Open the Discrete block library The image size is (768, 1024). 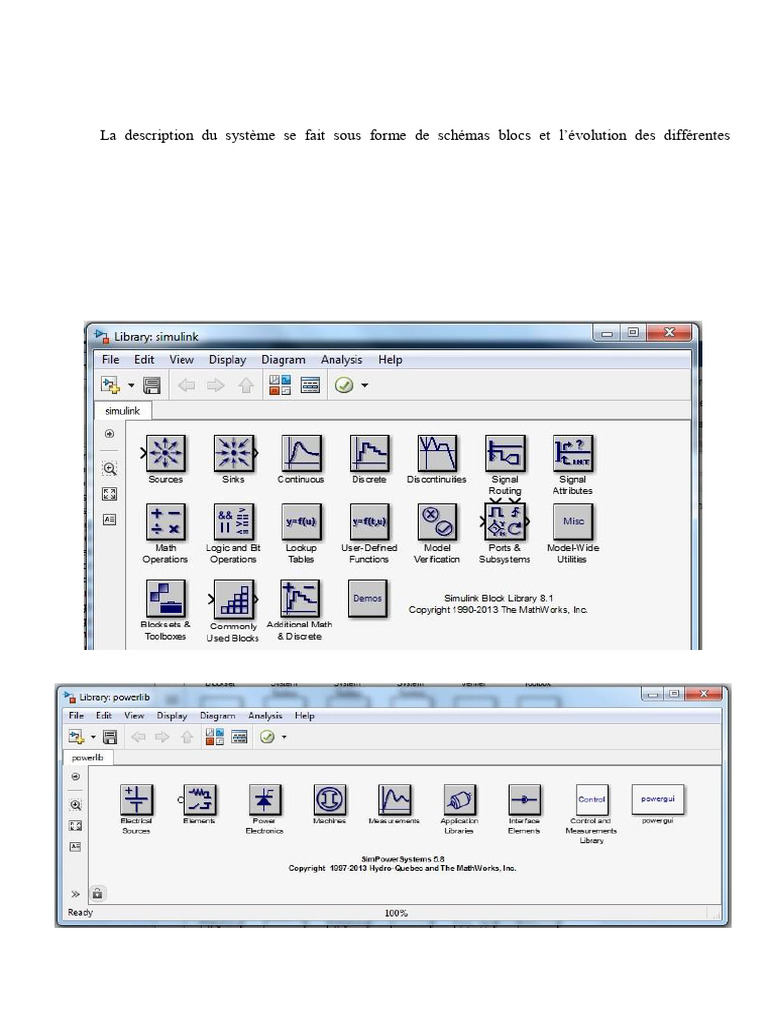370,453
